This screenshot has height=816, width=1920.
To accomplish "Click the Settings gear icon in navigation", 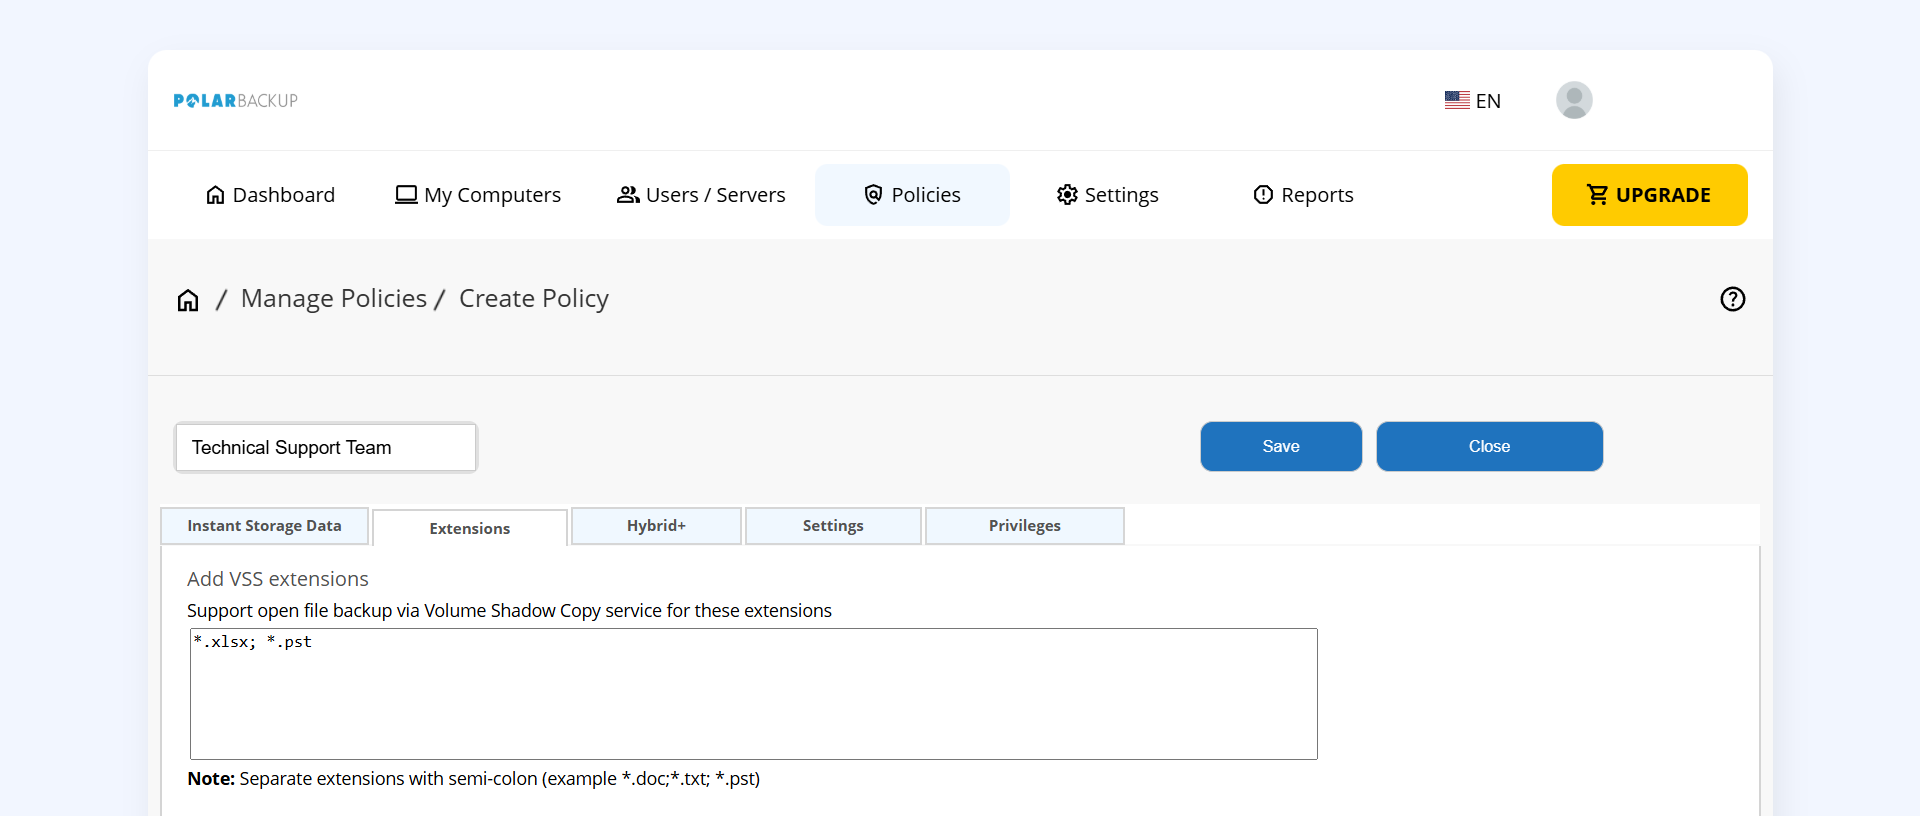I will [x=1067, y=195].
